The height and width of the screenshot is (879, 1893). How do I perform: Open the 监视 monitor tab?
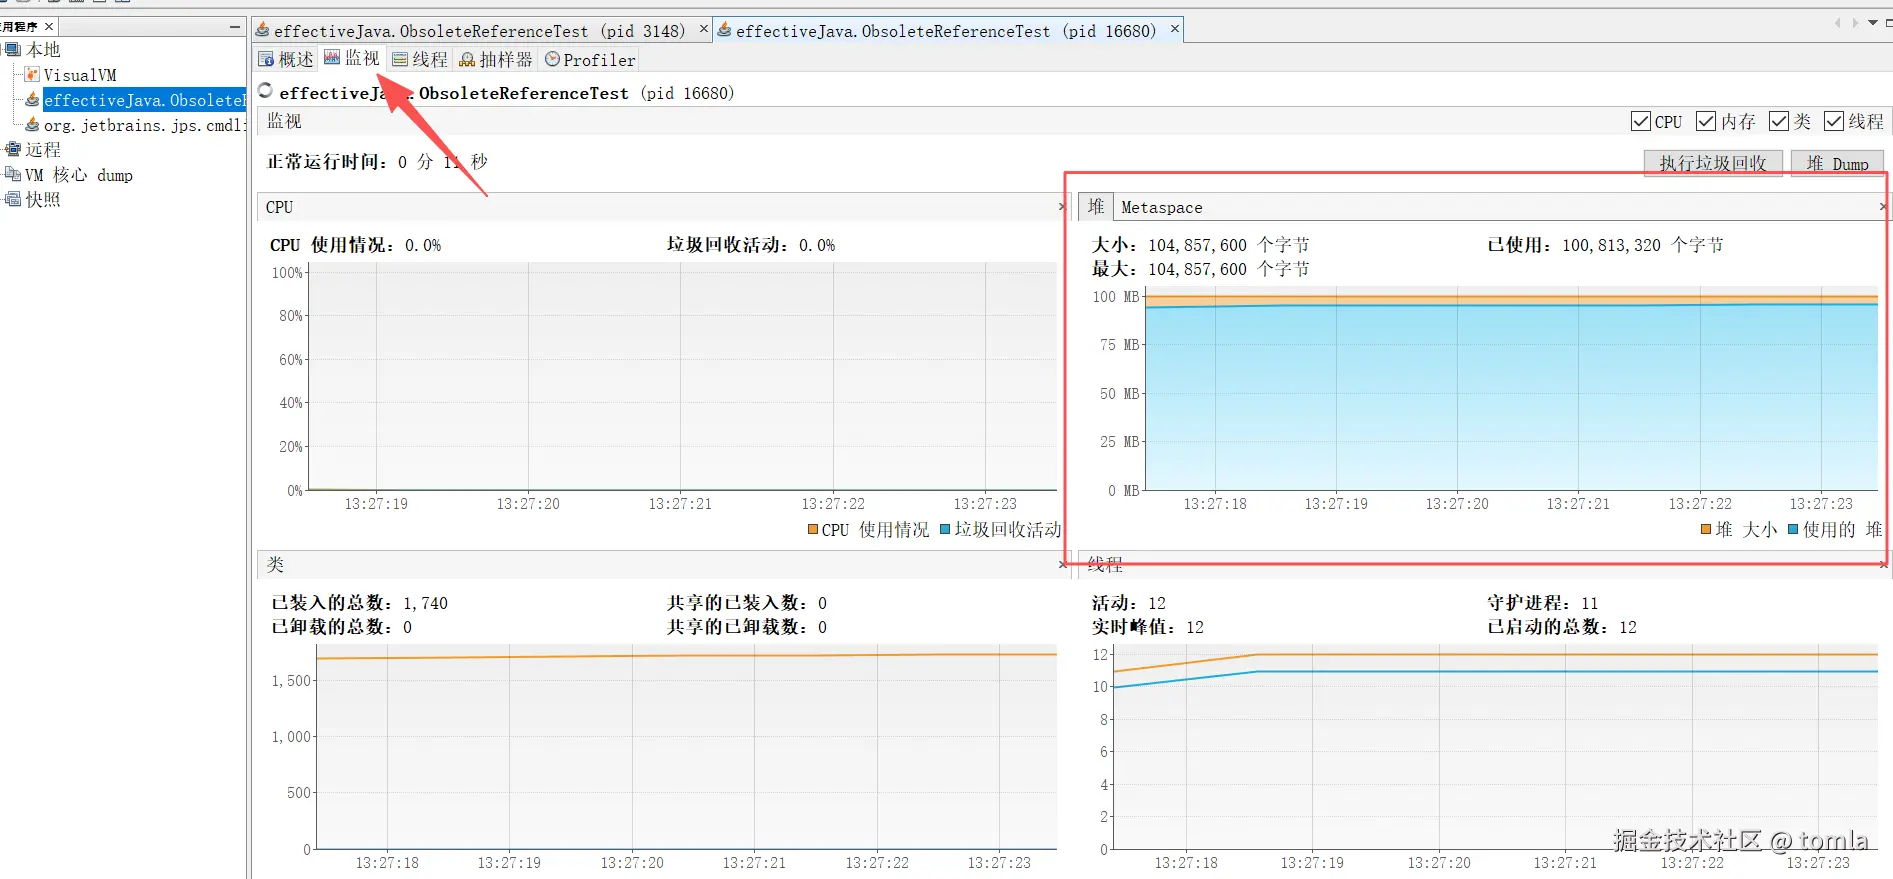(x=352, y=58)
